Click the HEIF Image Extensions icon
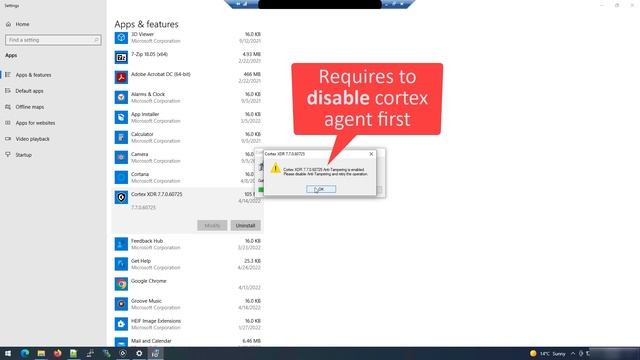The image size is (640, 360). coord(121,324)
